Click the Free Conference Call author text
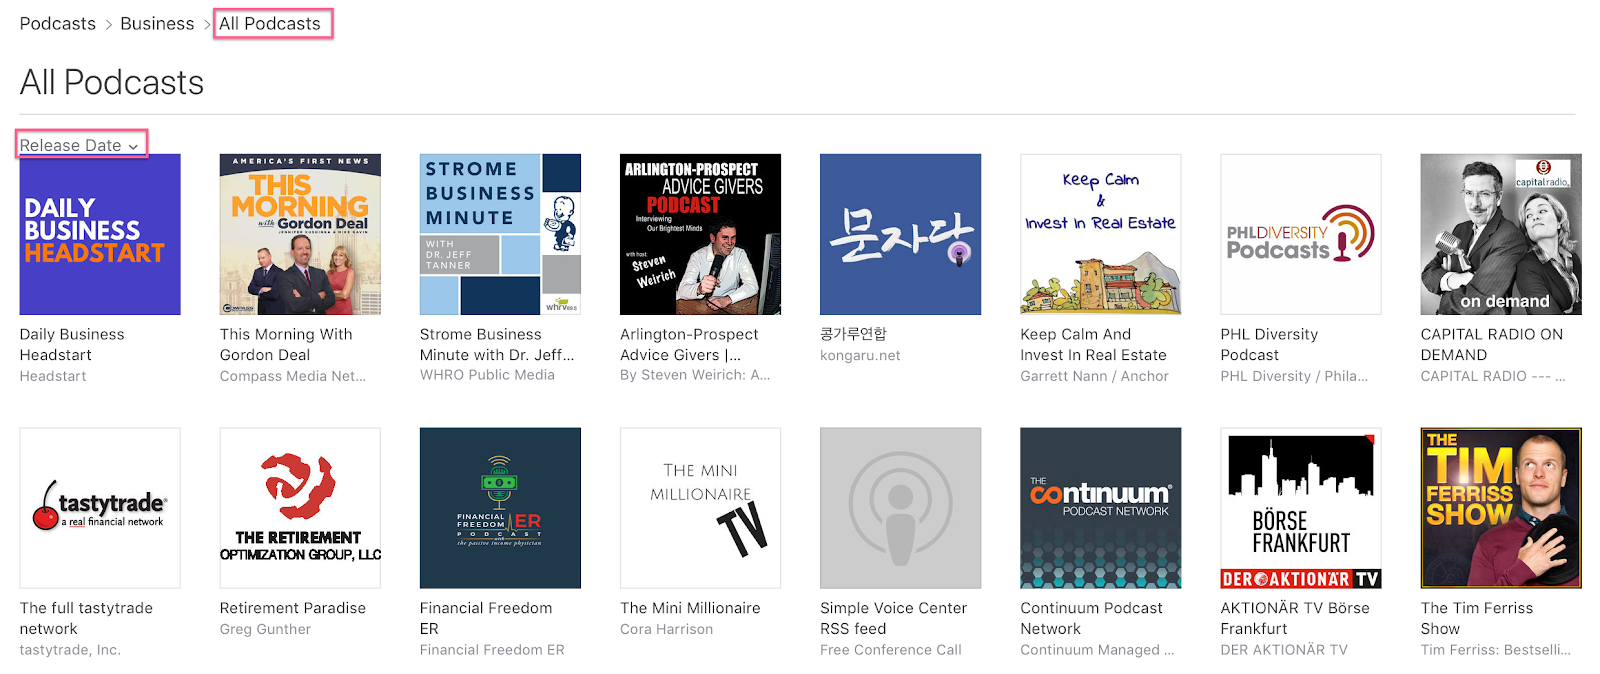1600x674 pixels. pos(890,650)
